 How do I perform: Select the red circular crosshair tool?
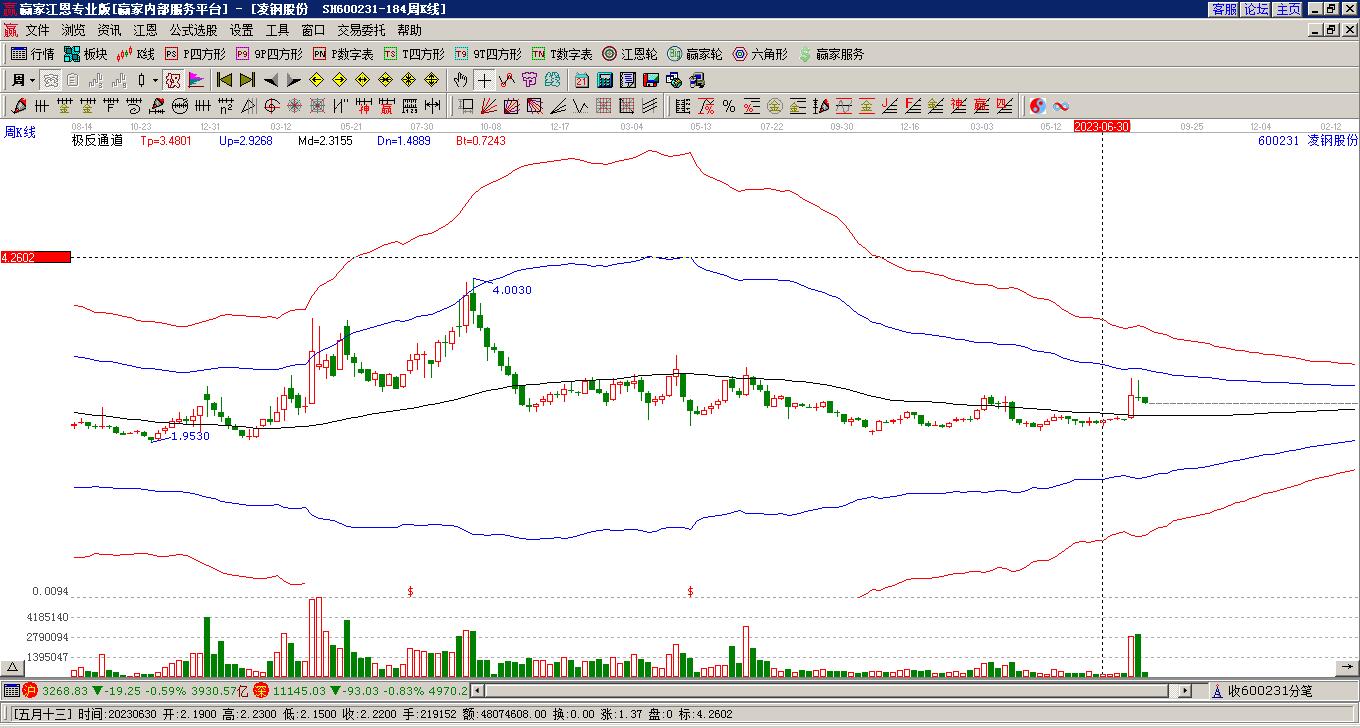tap(271, 106)
